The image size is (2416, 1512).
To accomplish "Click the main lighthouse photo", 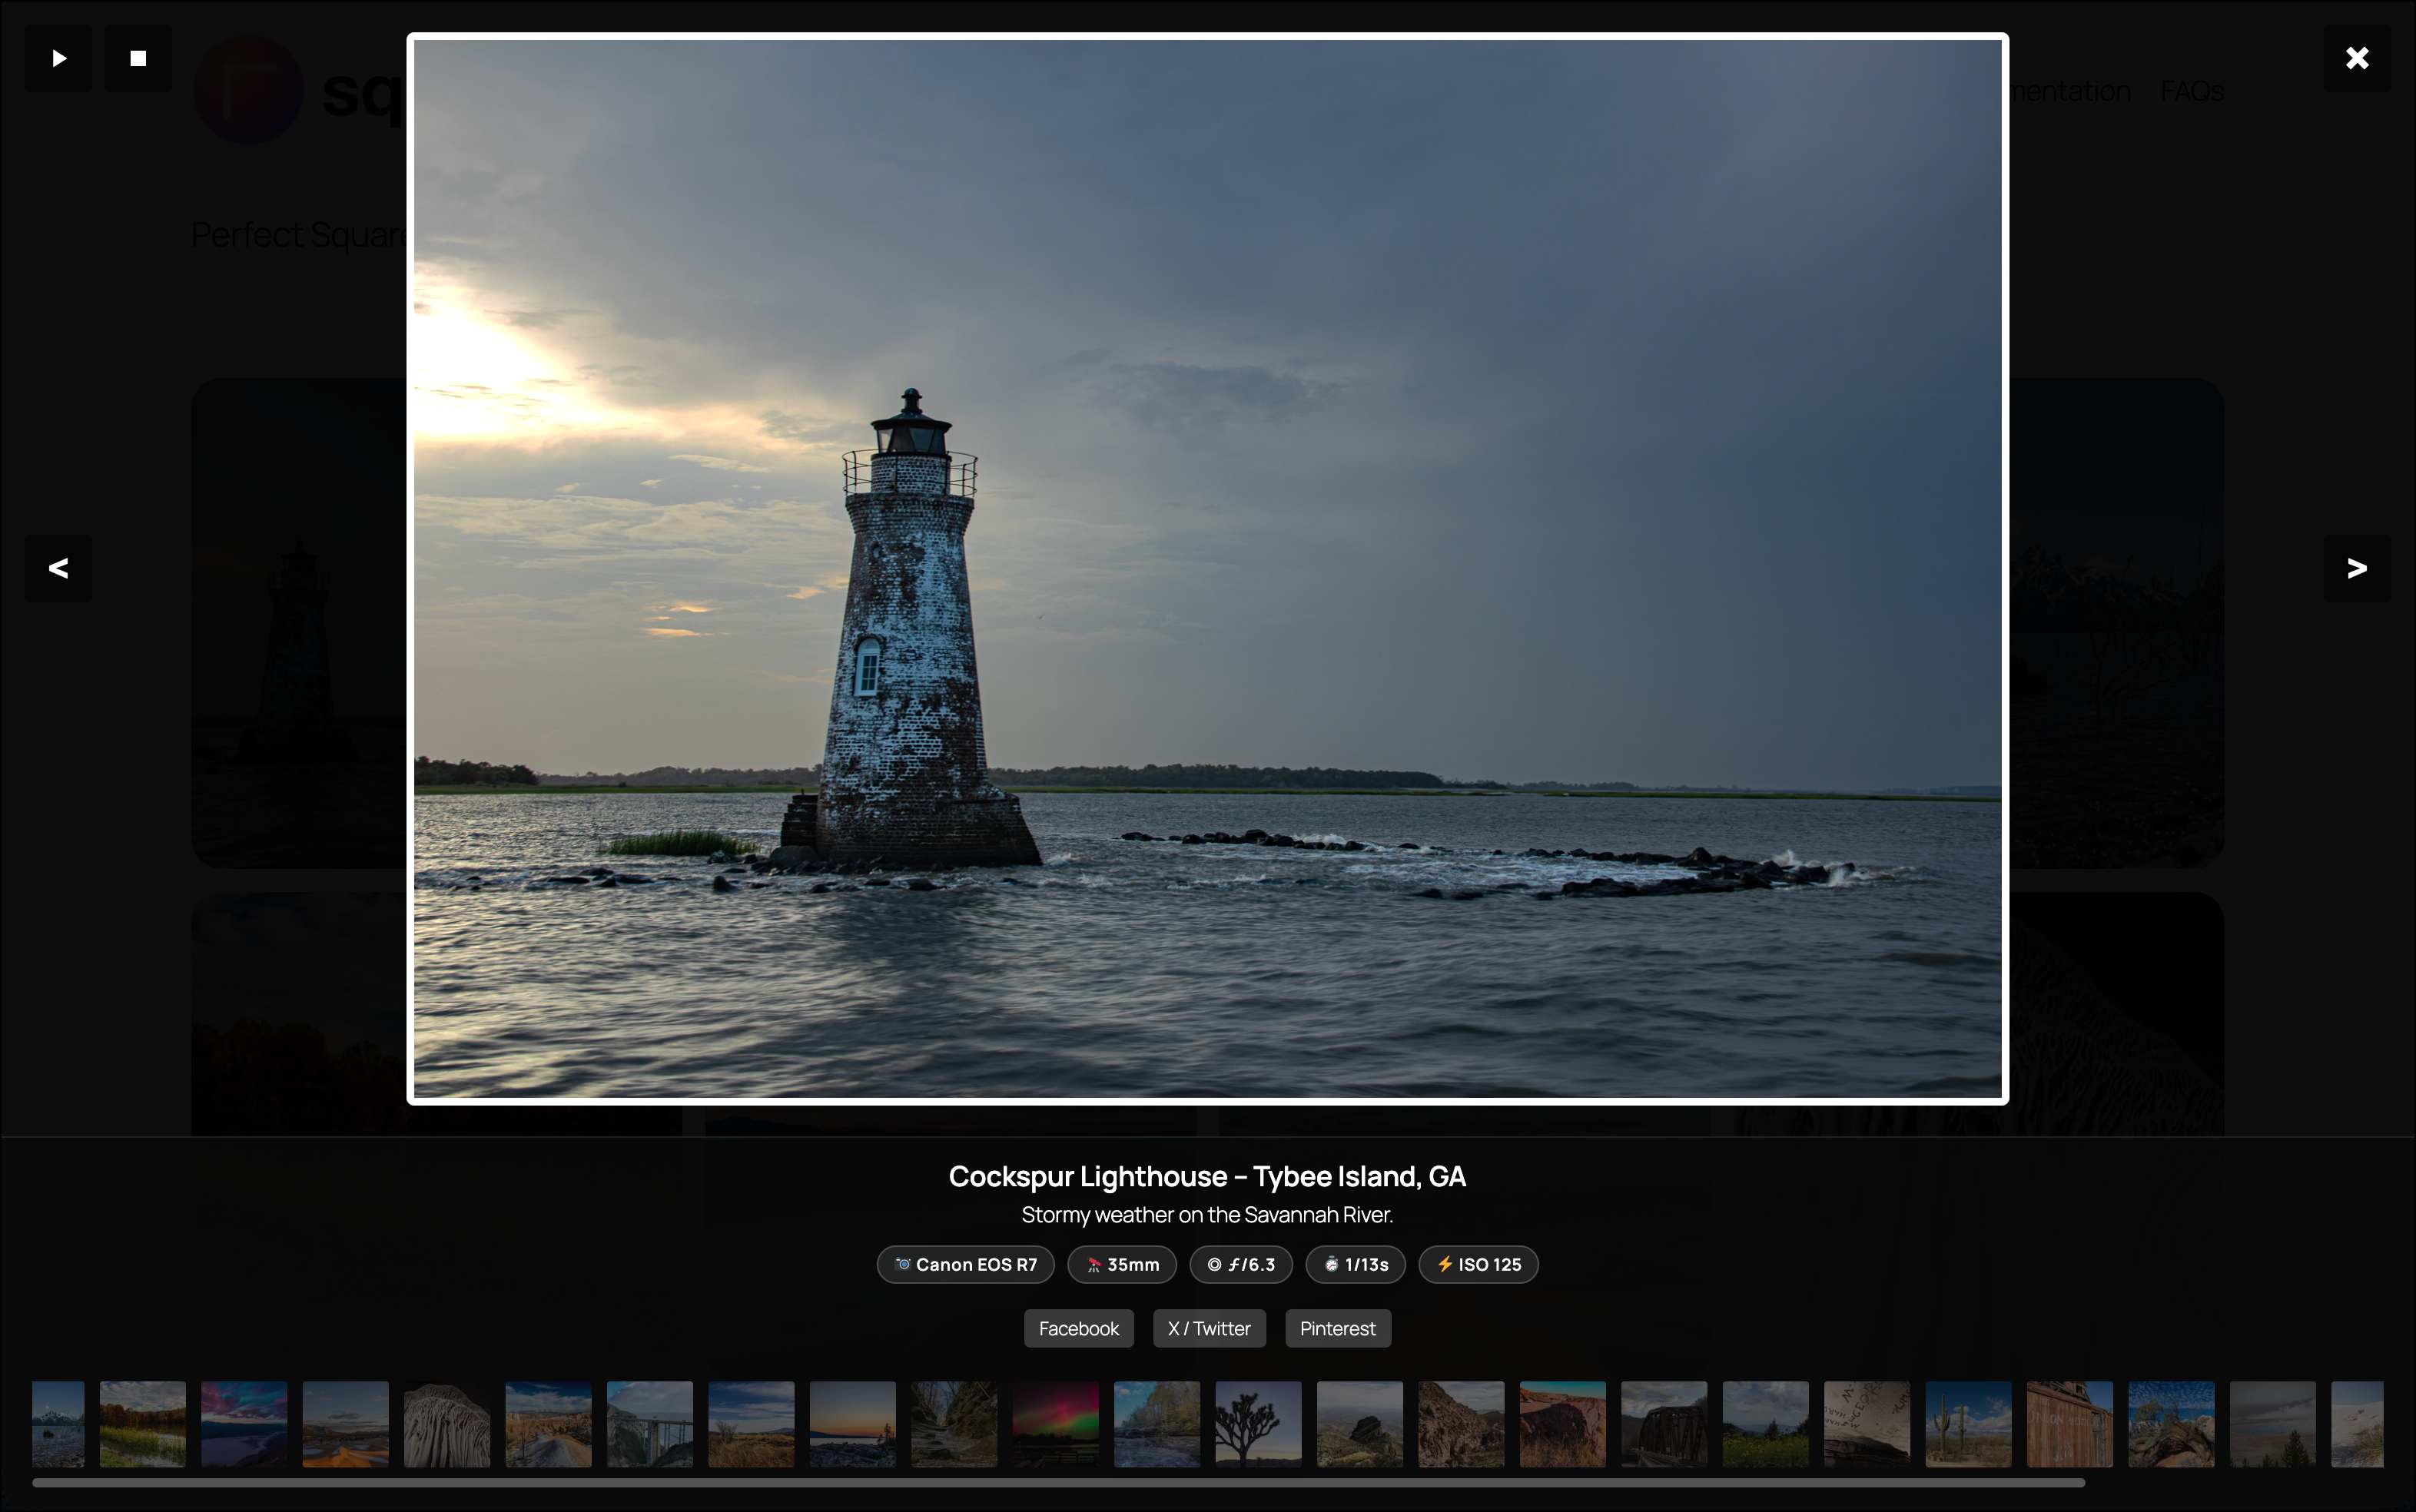I will tap(1207, 568).
